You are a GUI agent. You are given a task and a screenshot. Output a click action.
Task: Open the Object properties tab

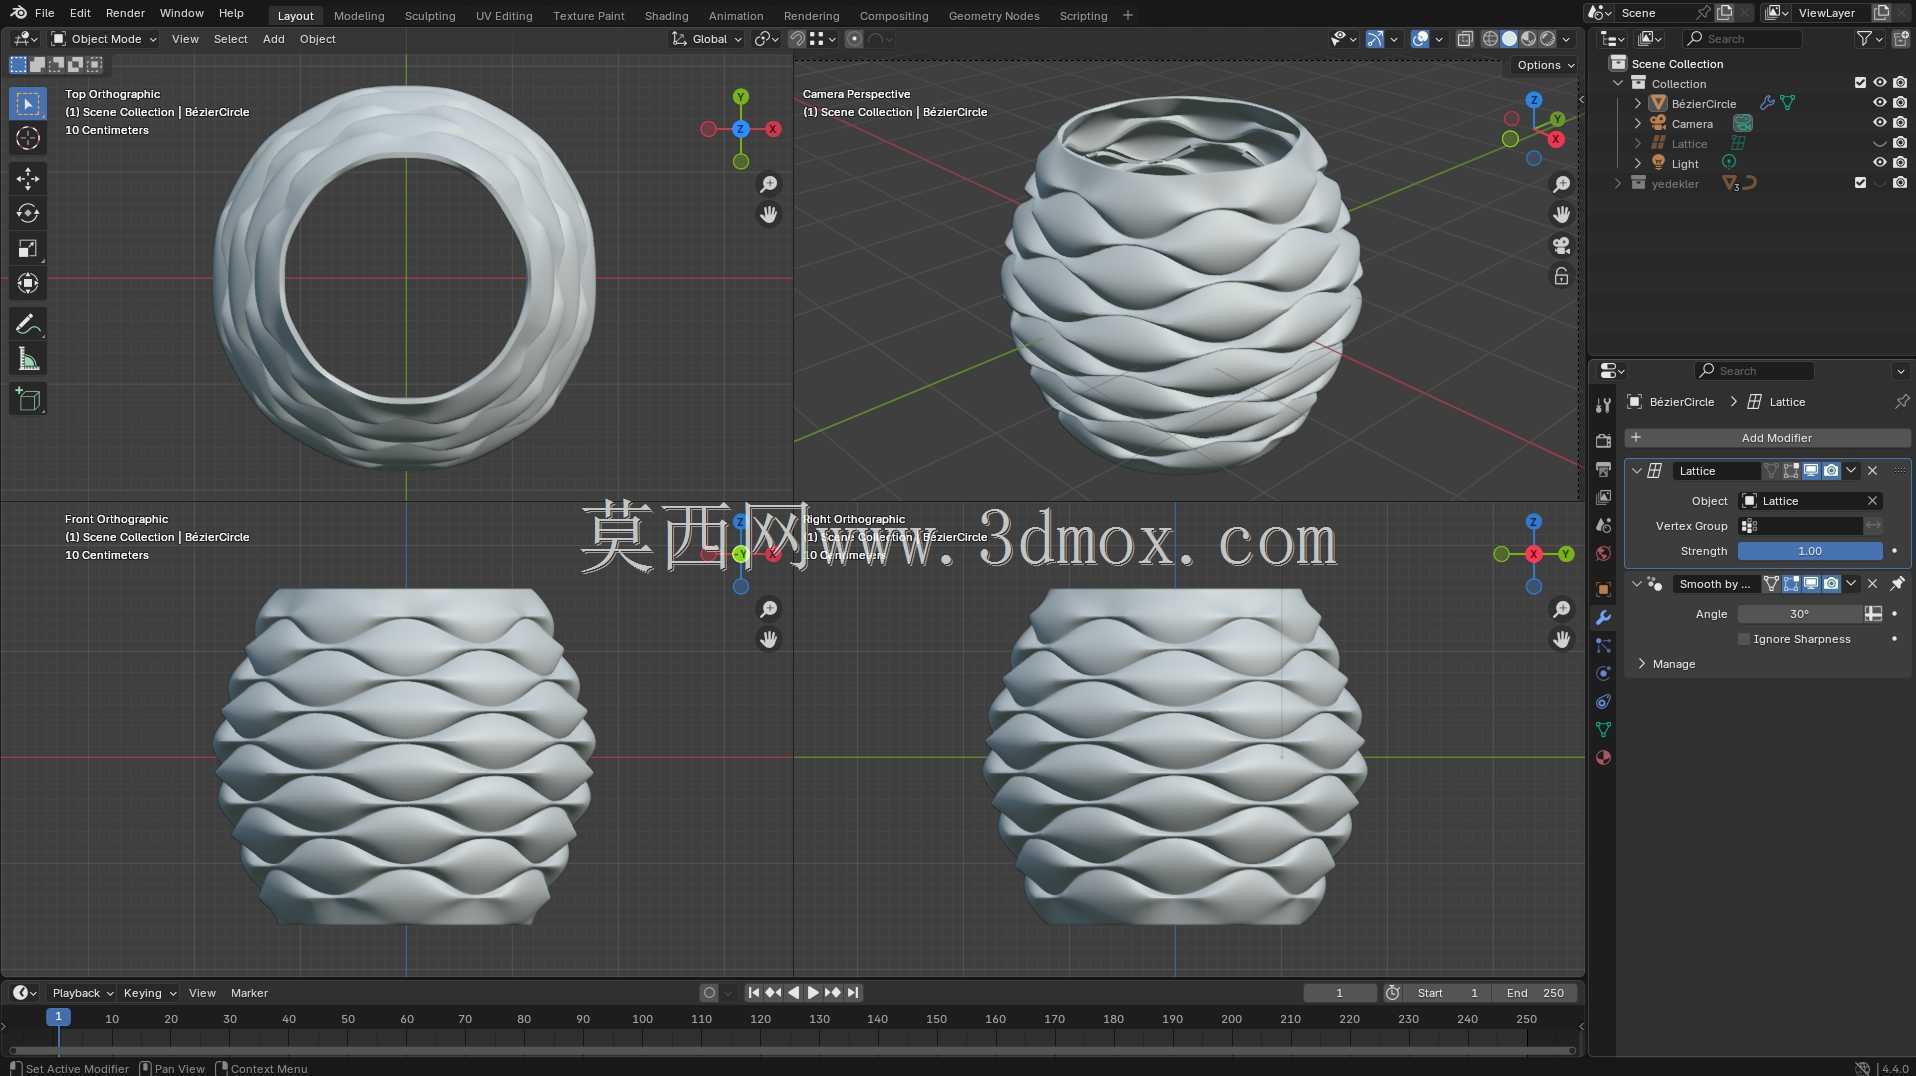[1603, 589]
